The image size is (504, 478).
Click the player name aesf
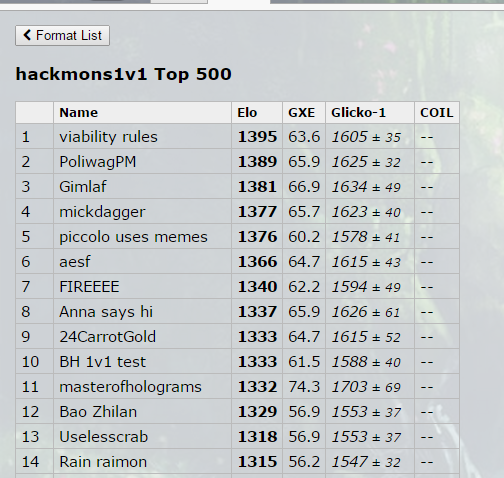pyautogui.click(x=75, y=262)
